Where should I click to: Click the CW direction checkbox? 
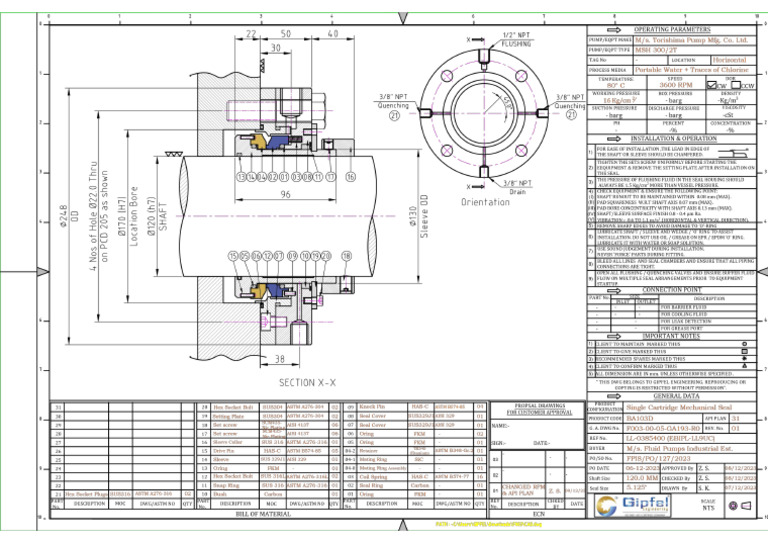click(711, 85)
